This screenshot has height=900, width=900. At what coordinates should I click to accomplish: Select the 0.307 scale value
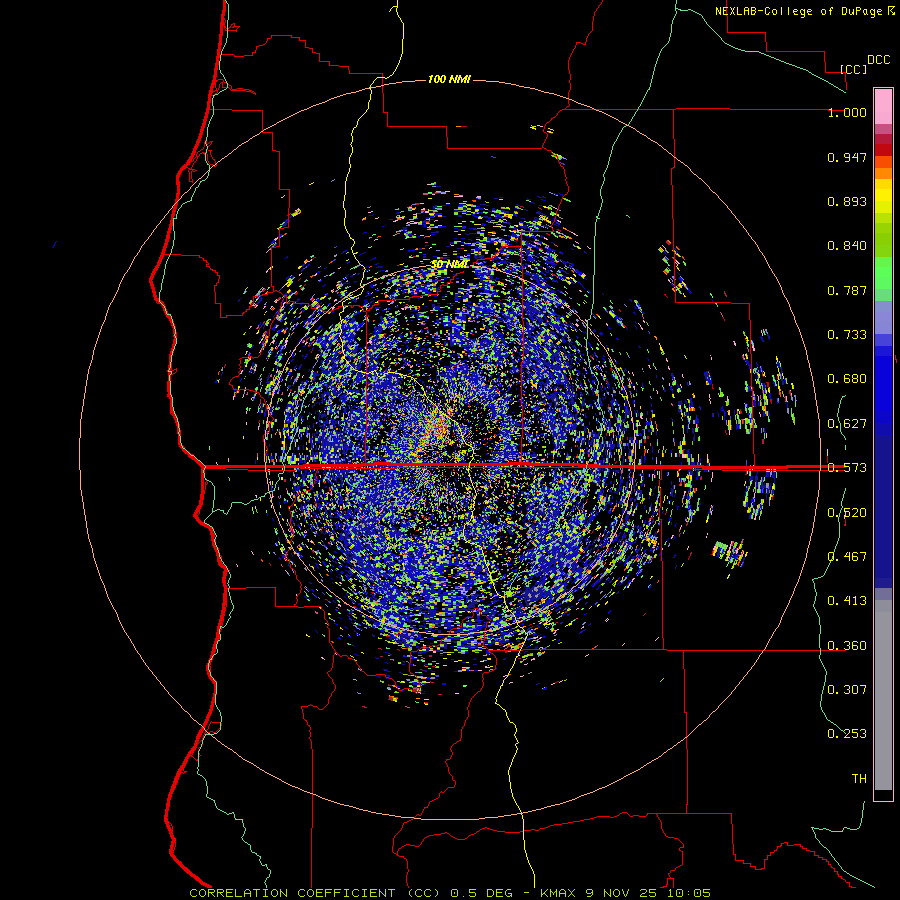pos(847,689)
